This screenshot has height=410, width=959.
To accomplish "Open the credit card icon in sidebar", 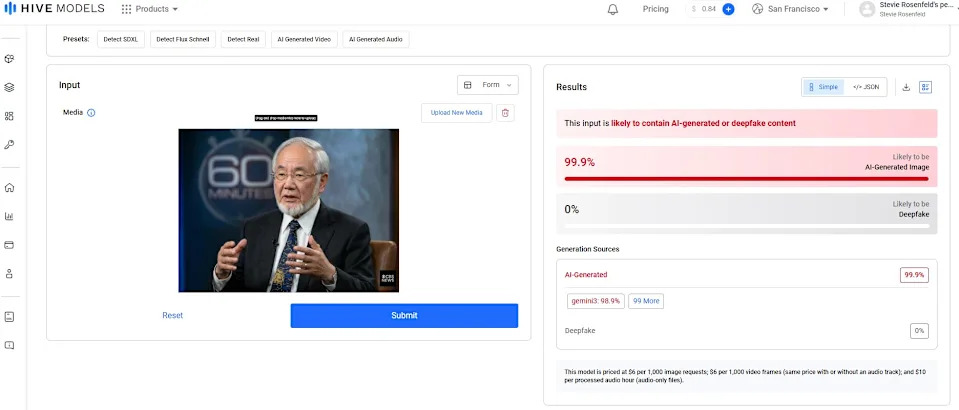I will point(9,245).
